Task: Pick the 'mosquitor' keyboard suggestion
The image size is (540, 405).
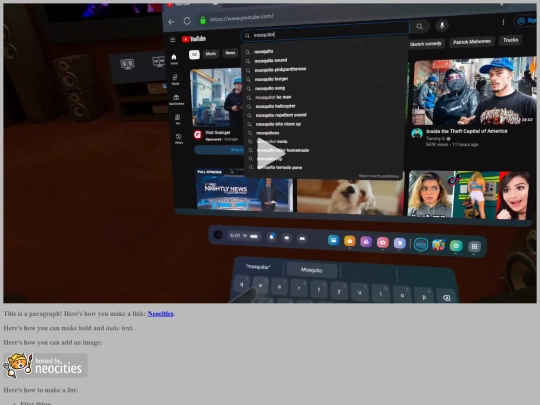Action: coord(258,267)
